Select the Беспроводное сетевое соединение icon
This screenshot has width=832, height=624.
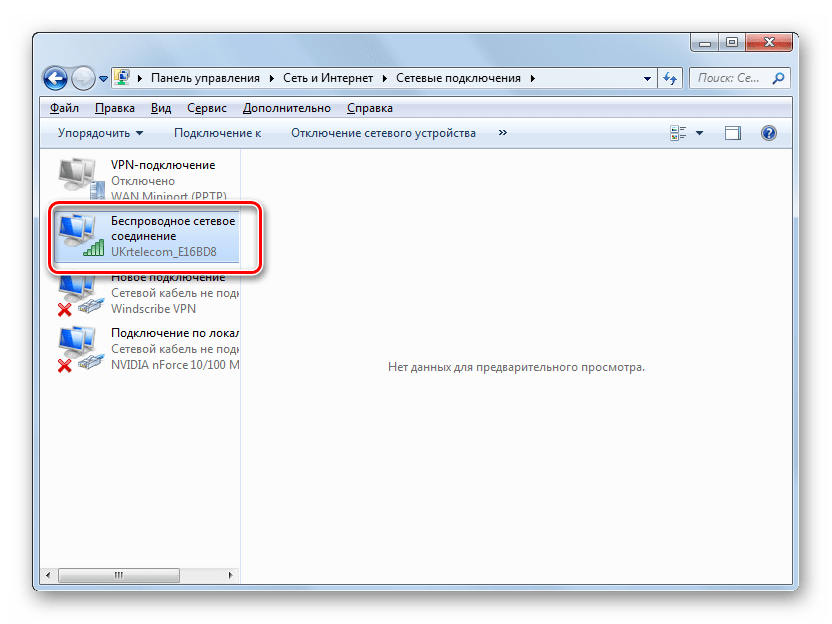point(78,233)
